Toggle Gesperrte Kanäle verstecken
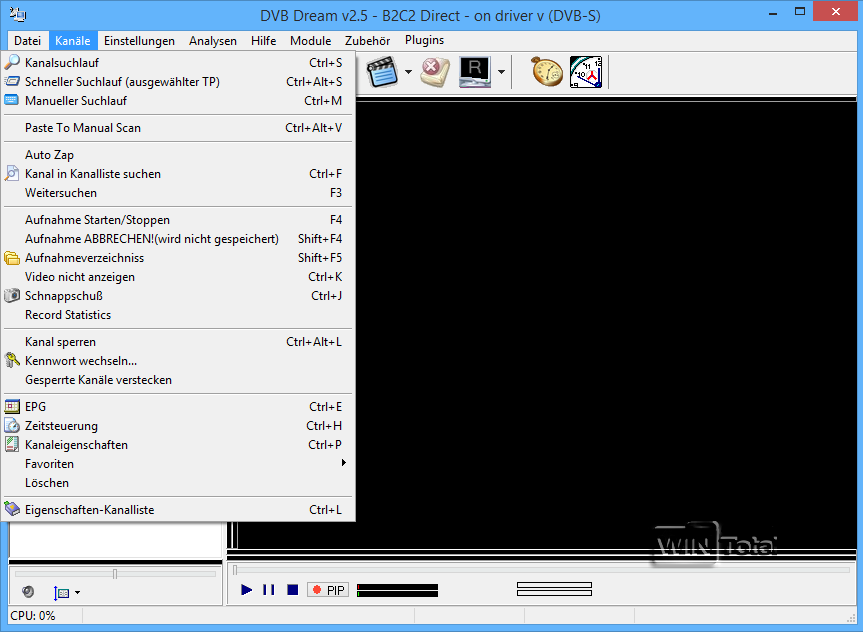The image size is (863, 632). pos(178,380)
